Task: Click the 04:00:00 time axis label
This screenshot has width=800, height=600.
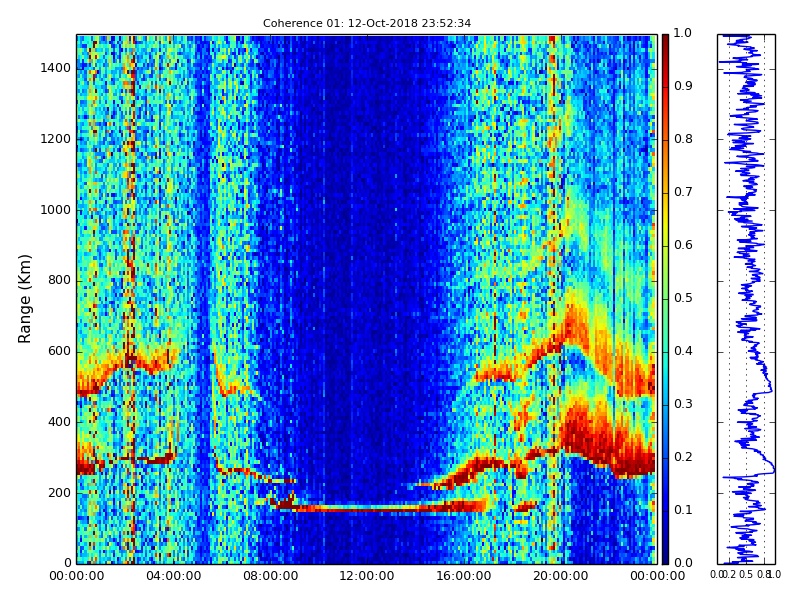Action: click(x=173, y=576)
